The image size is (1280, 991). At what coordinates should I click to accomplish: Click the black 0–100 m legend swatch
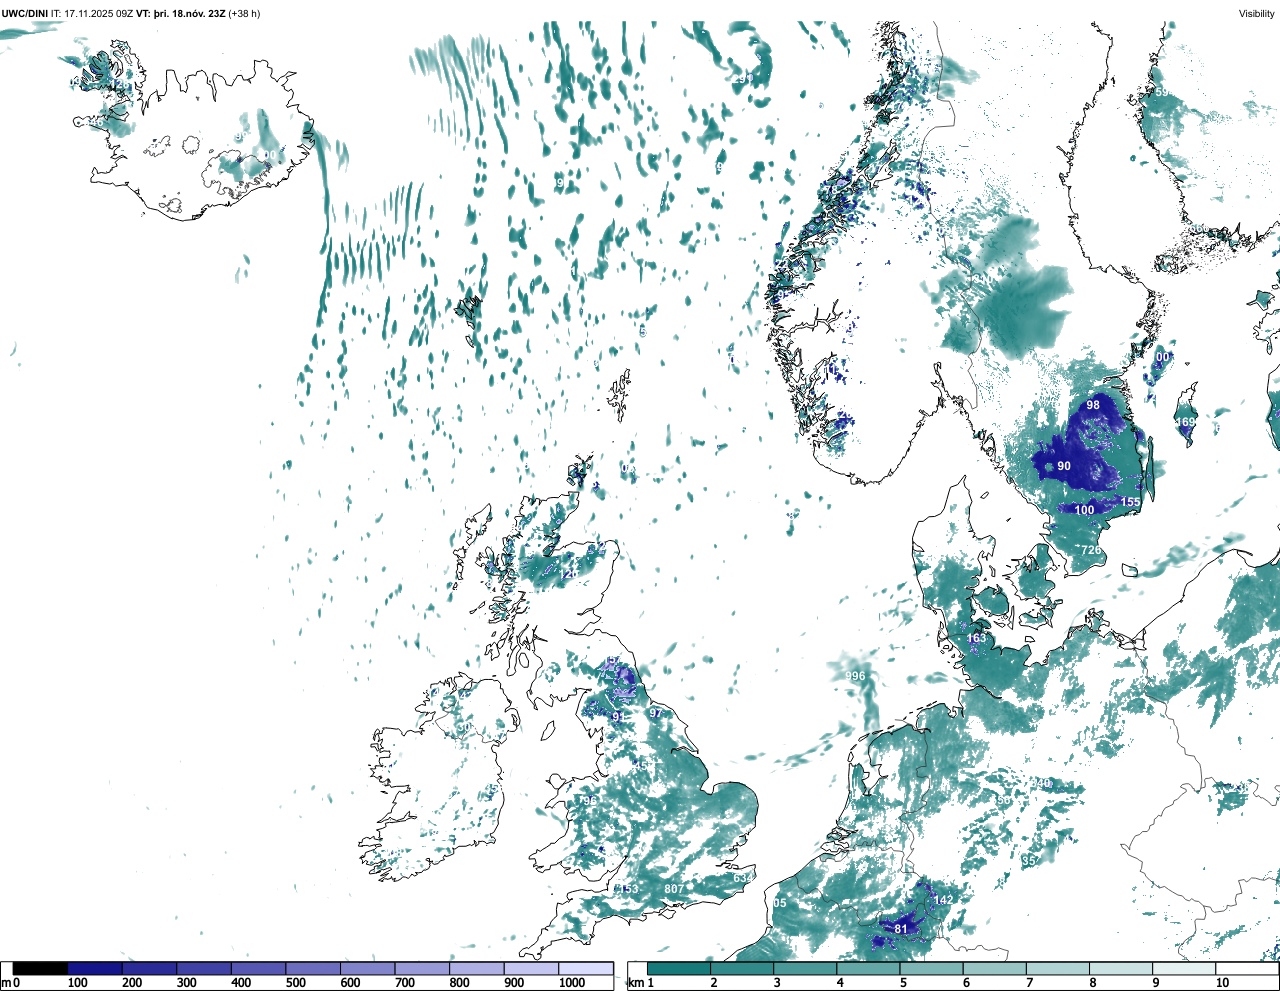pyautogui.click(x=41, y=969)
